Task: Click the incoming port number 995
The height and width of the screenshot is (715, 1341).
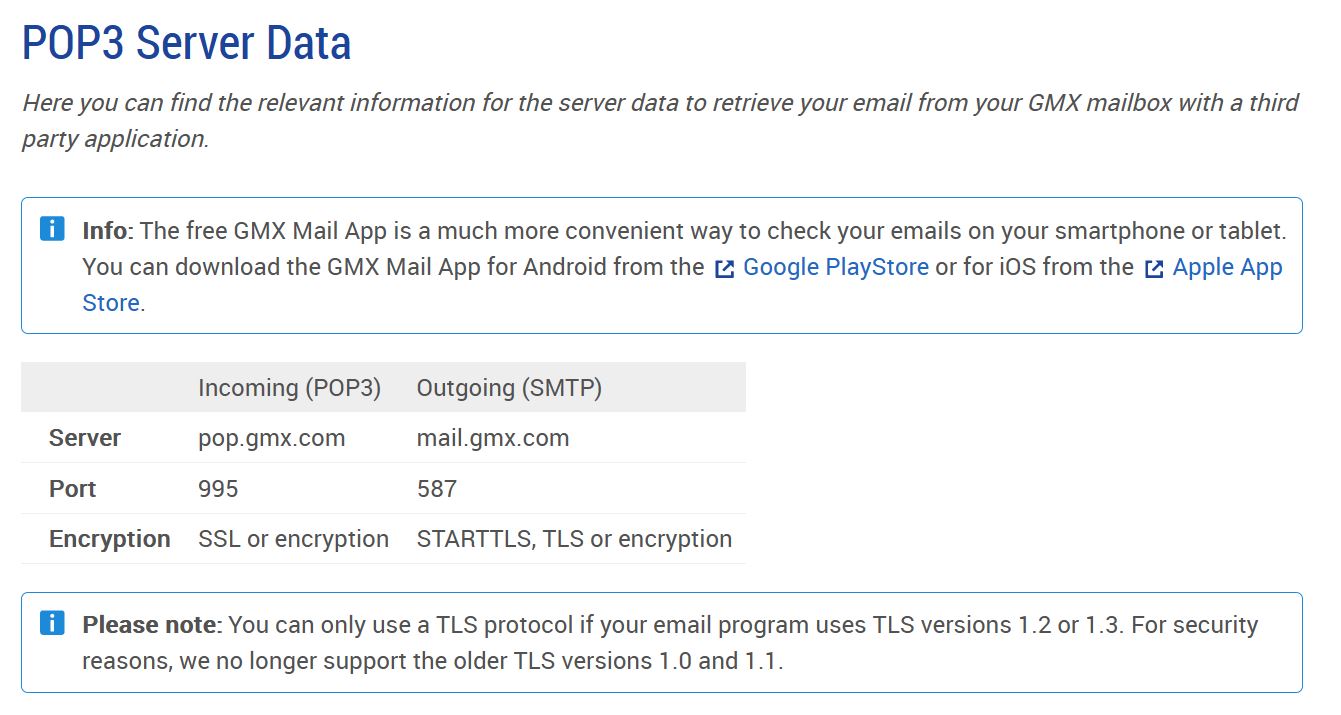Action: tap(218, 489)
